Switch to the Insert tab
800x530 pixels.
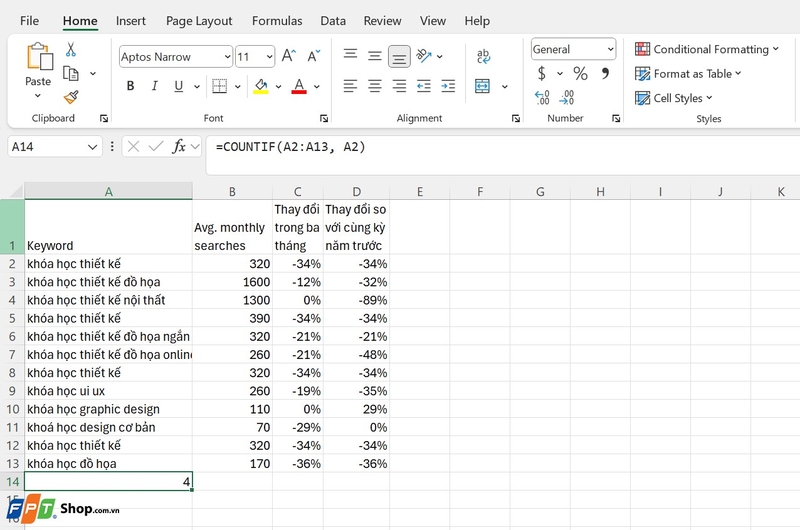131,21
